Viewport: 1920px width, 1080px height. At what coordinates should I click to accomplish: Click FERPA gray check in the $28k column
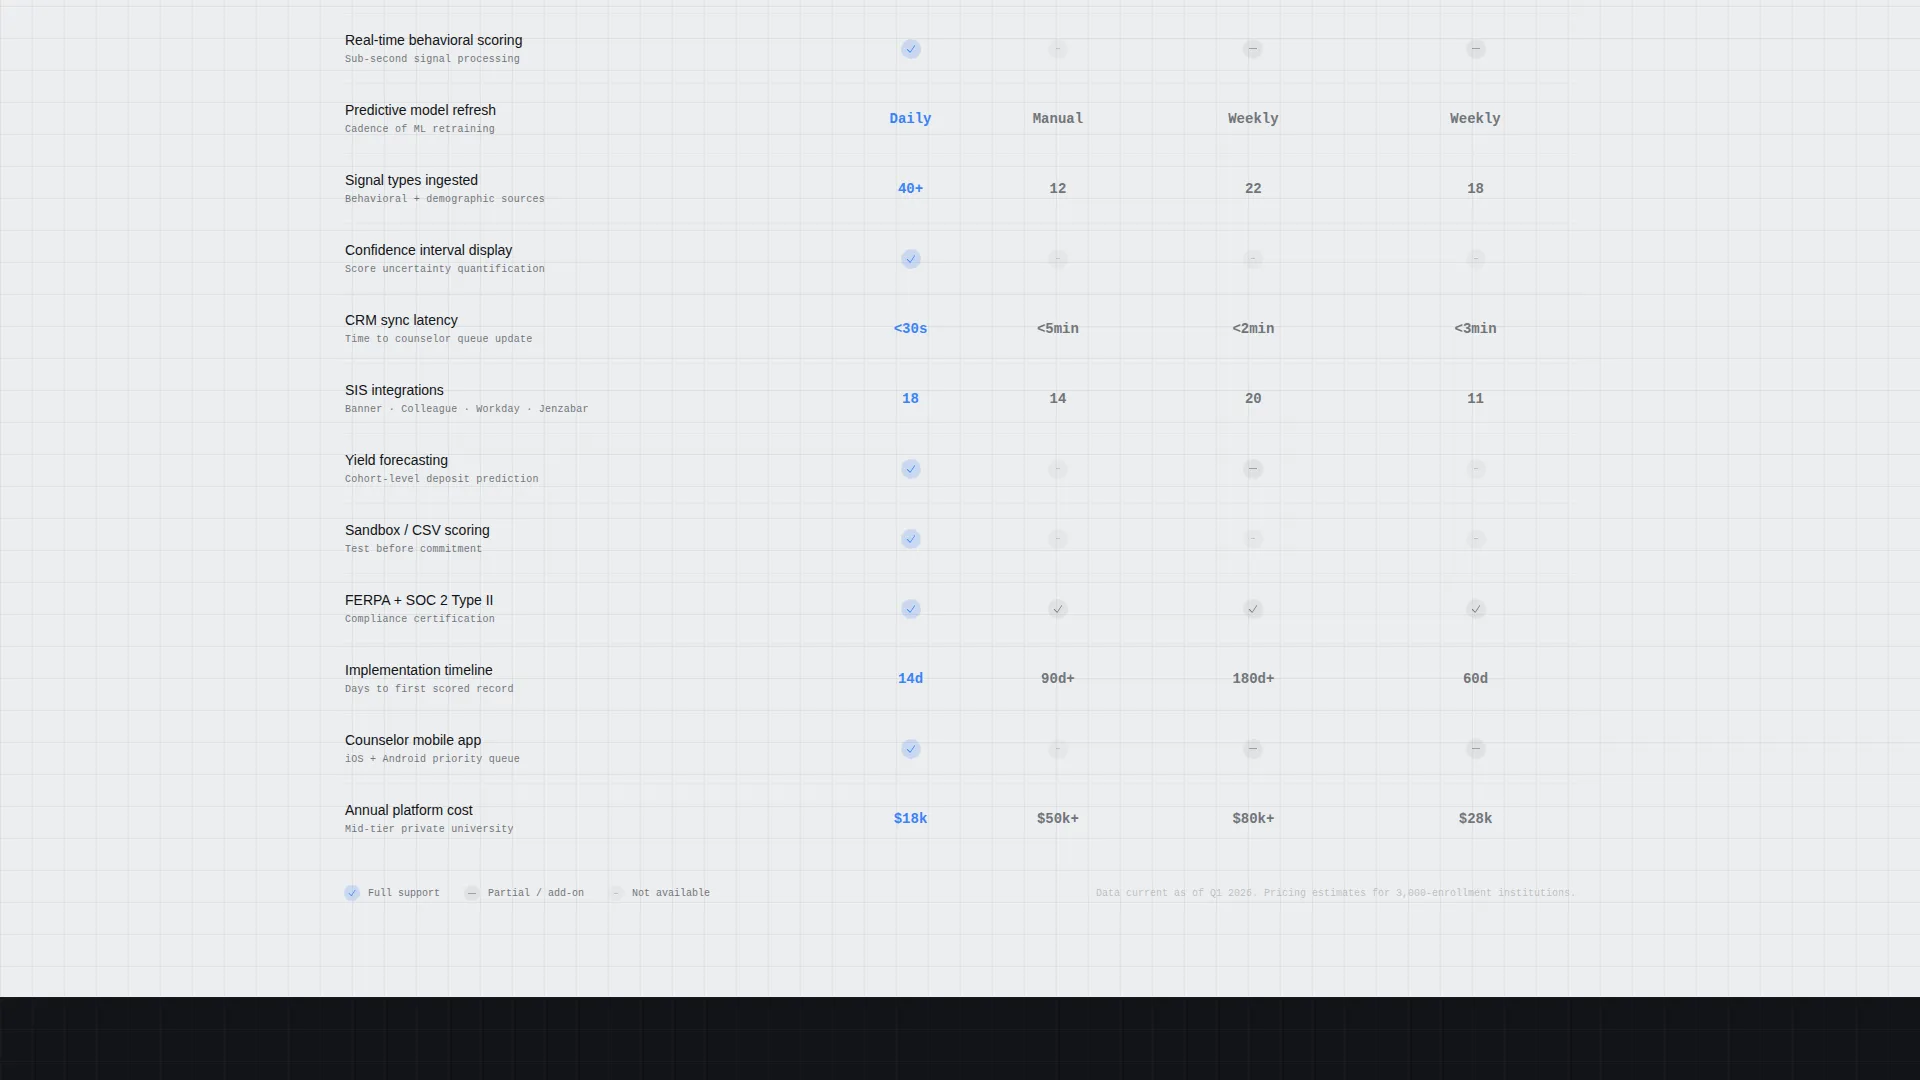[1475, 609]
